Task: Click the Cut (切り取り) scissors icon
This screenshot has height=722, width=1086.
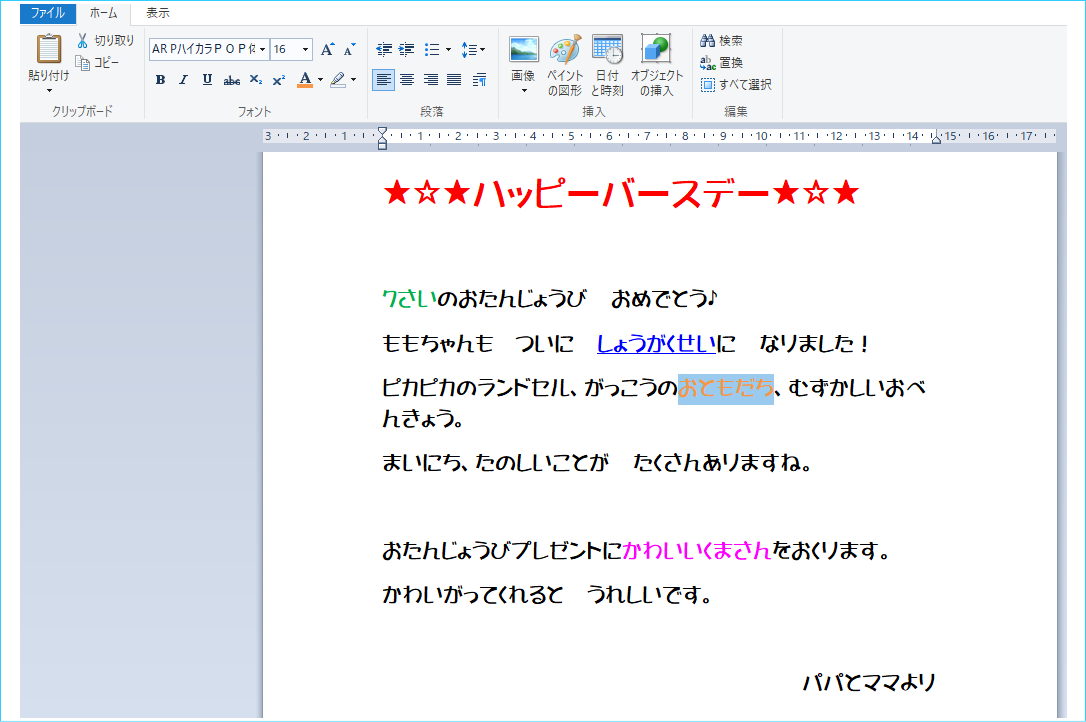Action: click(84, 41)
